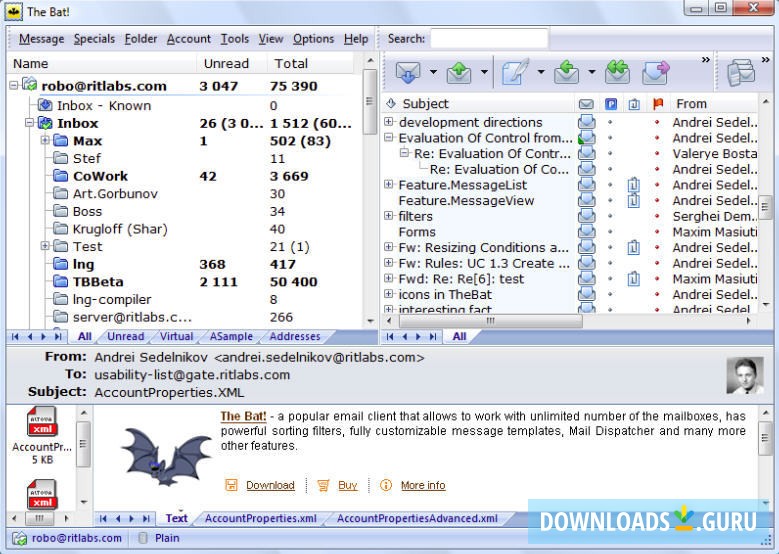This screenshot has width=779, height=554.
Task: Click the Download link in message
Action: point(270,485)
